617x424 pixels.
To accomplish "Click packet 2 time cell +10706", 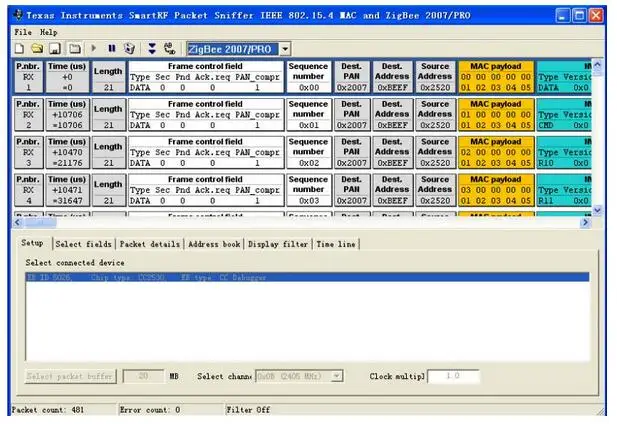I will 67,114.
